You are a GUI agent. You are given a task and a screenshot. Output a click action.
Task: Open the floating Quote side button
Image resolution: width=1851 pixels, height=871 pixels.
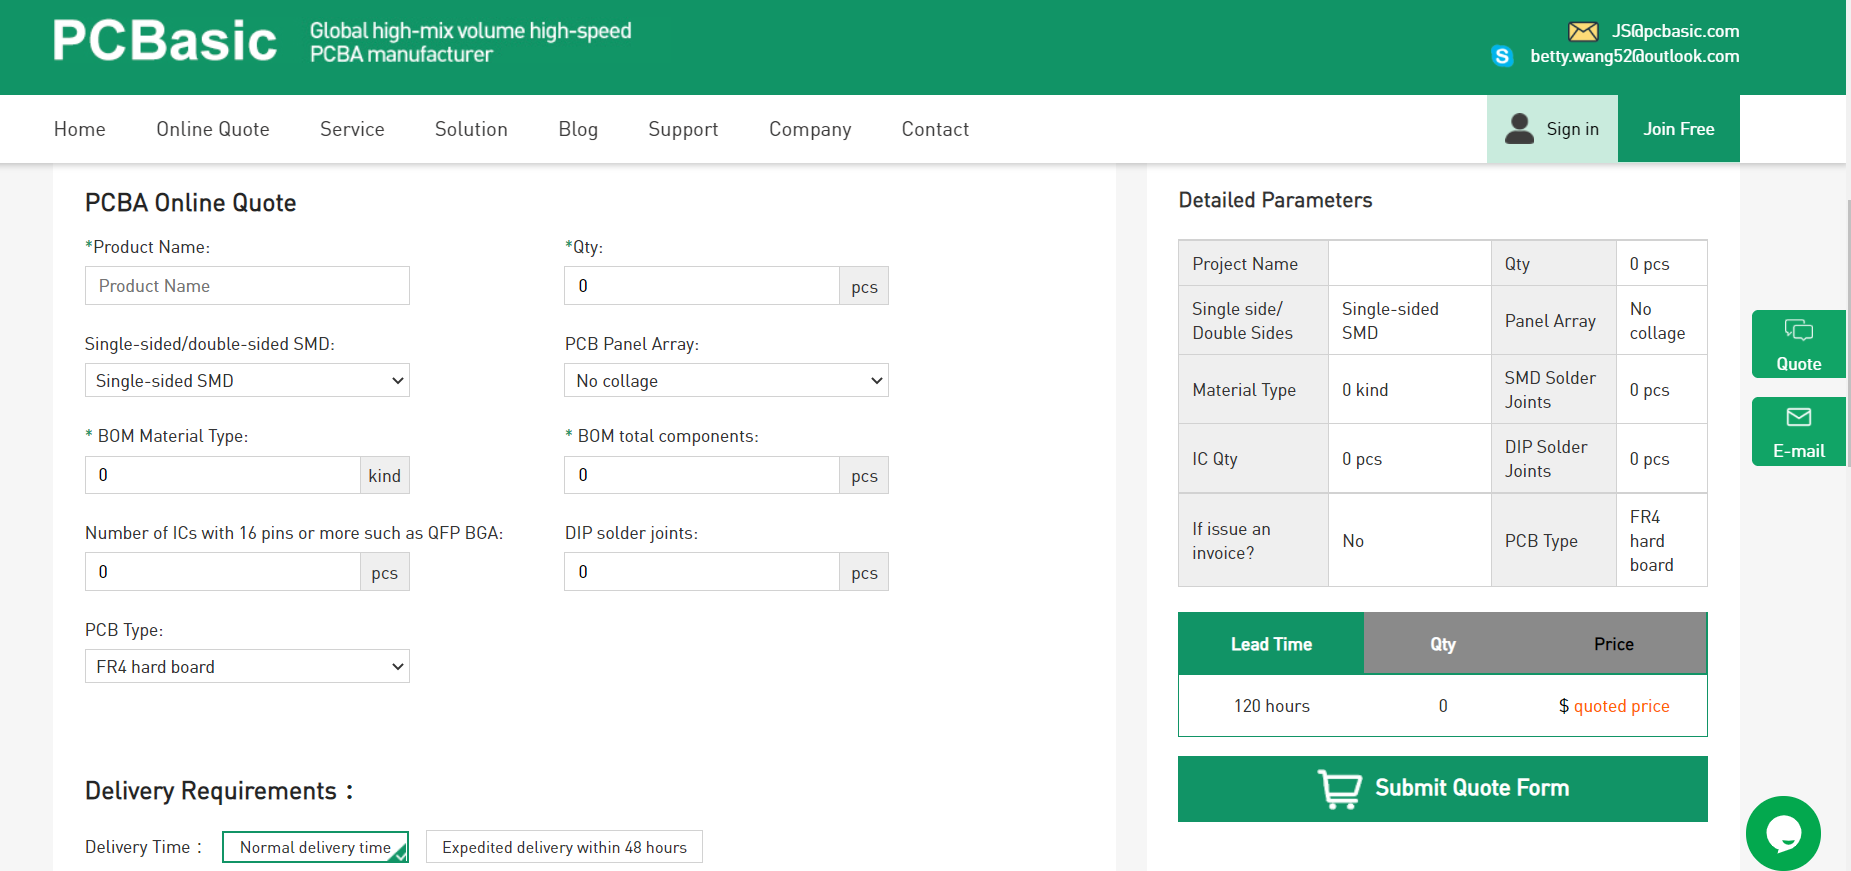click(x=1798, y=344)
